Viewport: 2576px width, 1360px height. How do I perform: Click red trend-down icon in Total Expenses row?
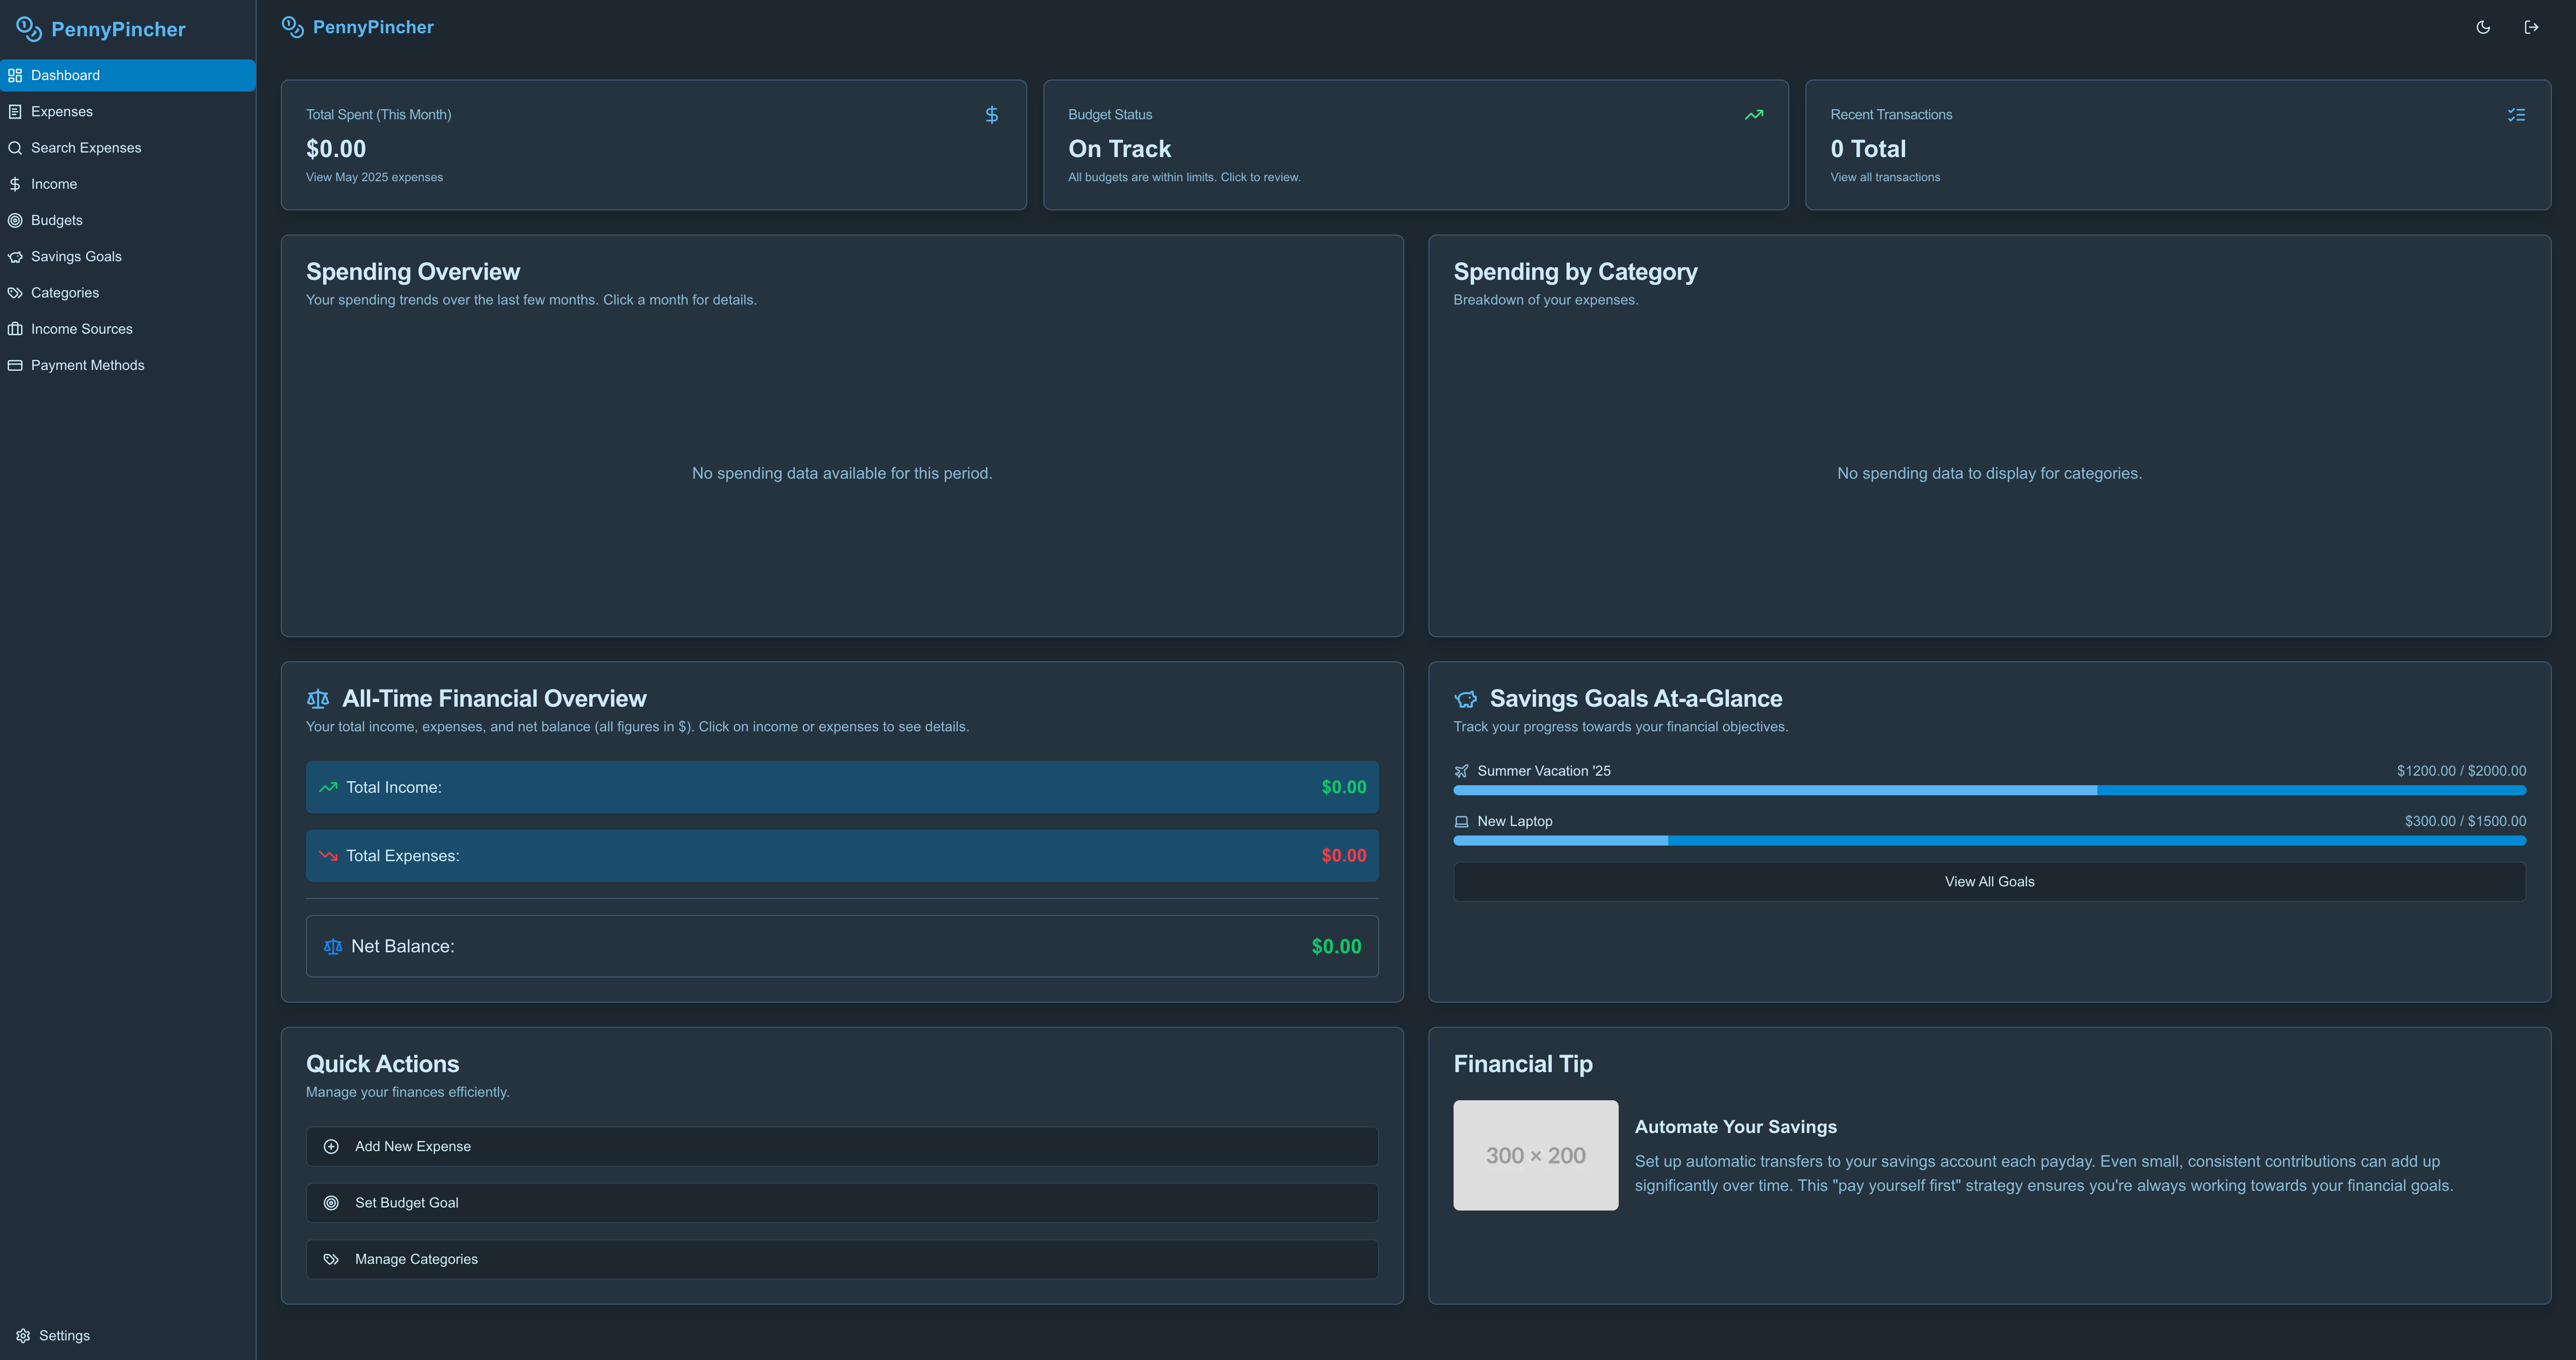(x=328, y=855)
